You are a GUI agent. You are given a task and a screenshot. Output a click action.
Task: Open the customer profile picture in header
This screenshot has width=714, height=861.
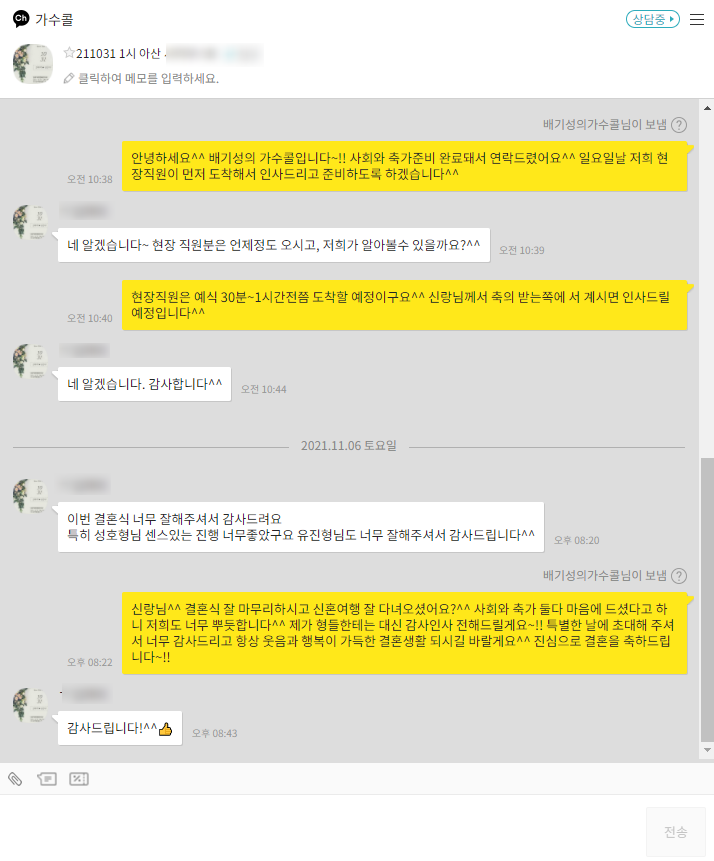tap(33, 64)
